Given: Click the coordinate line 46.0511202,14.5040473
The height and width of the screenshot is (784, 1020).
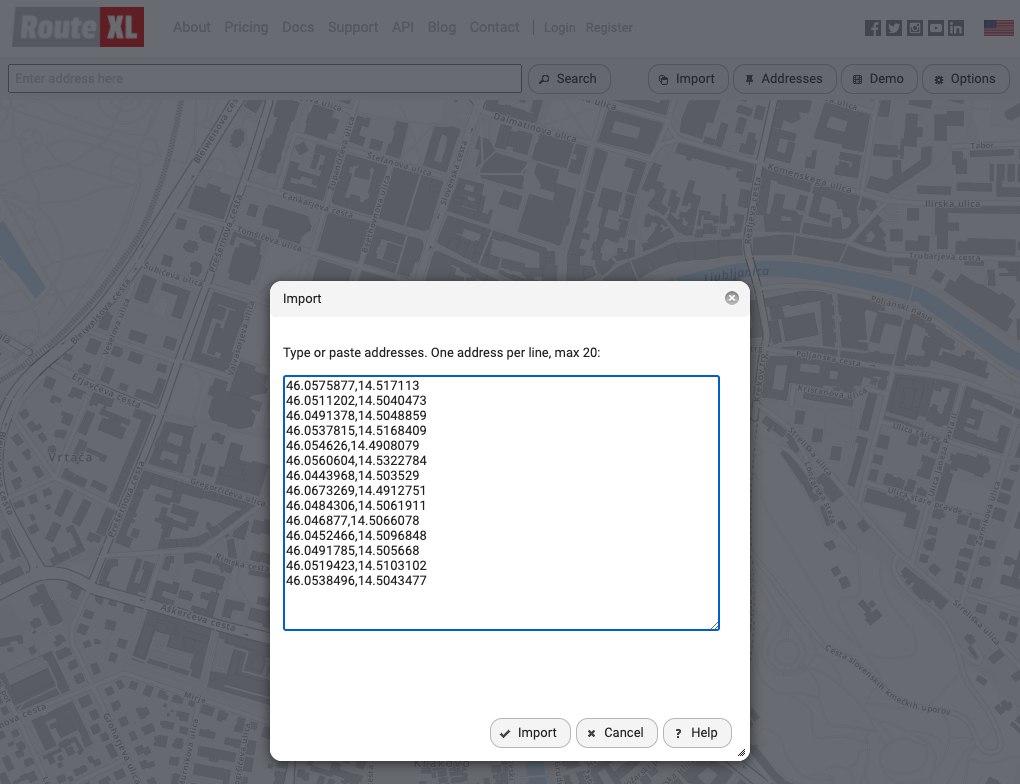Looking at the screenshot, I should pyautogui.click(x=356, y=401).
